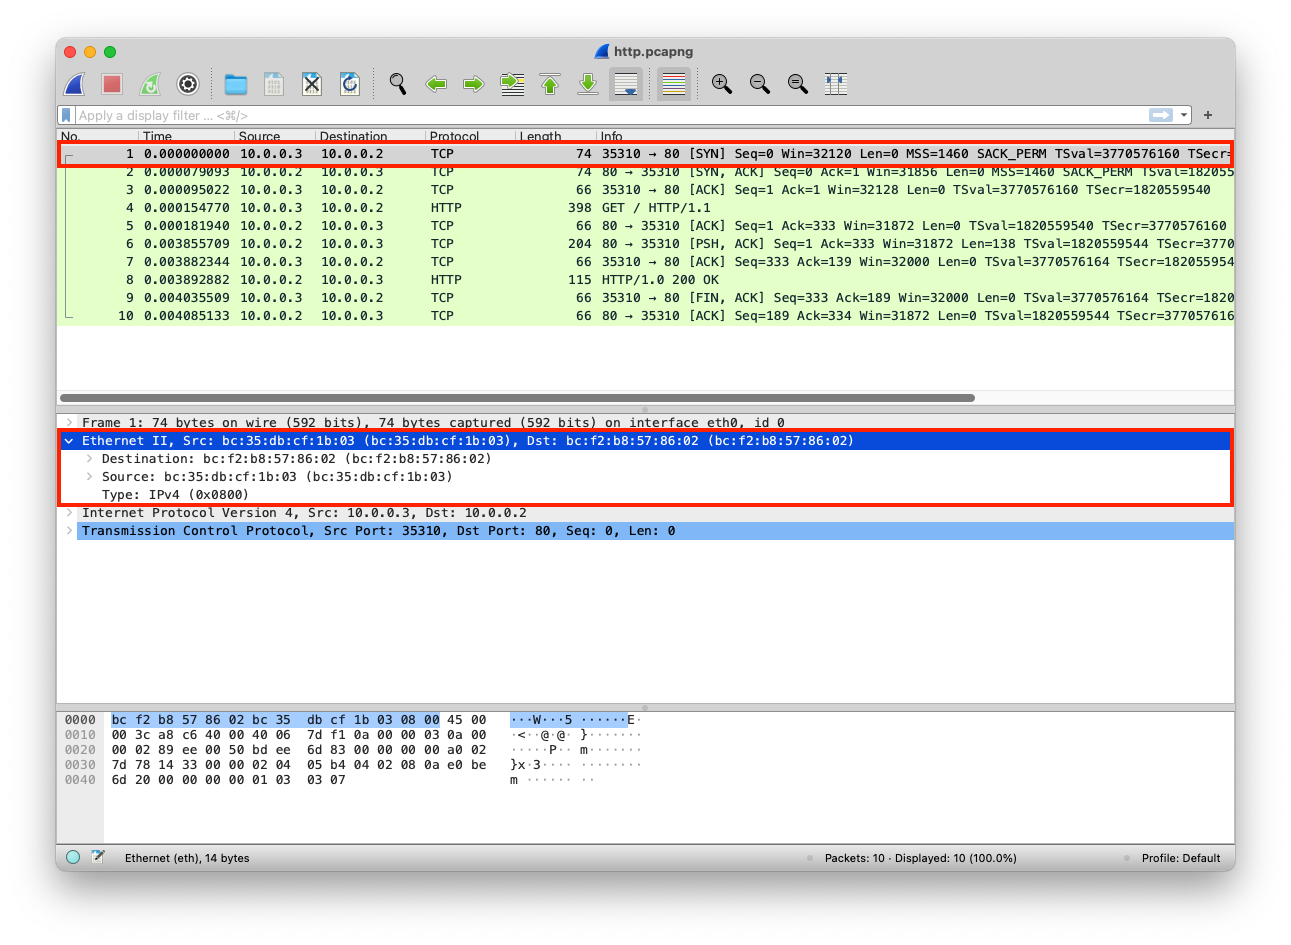Toggle automatic scrolling in live capture
This screenshot has height=945, width=1291.
pyautogui.click(x=626, y=84)
